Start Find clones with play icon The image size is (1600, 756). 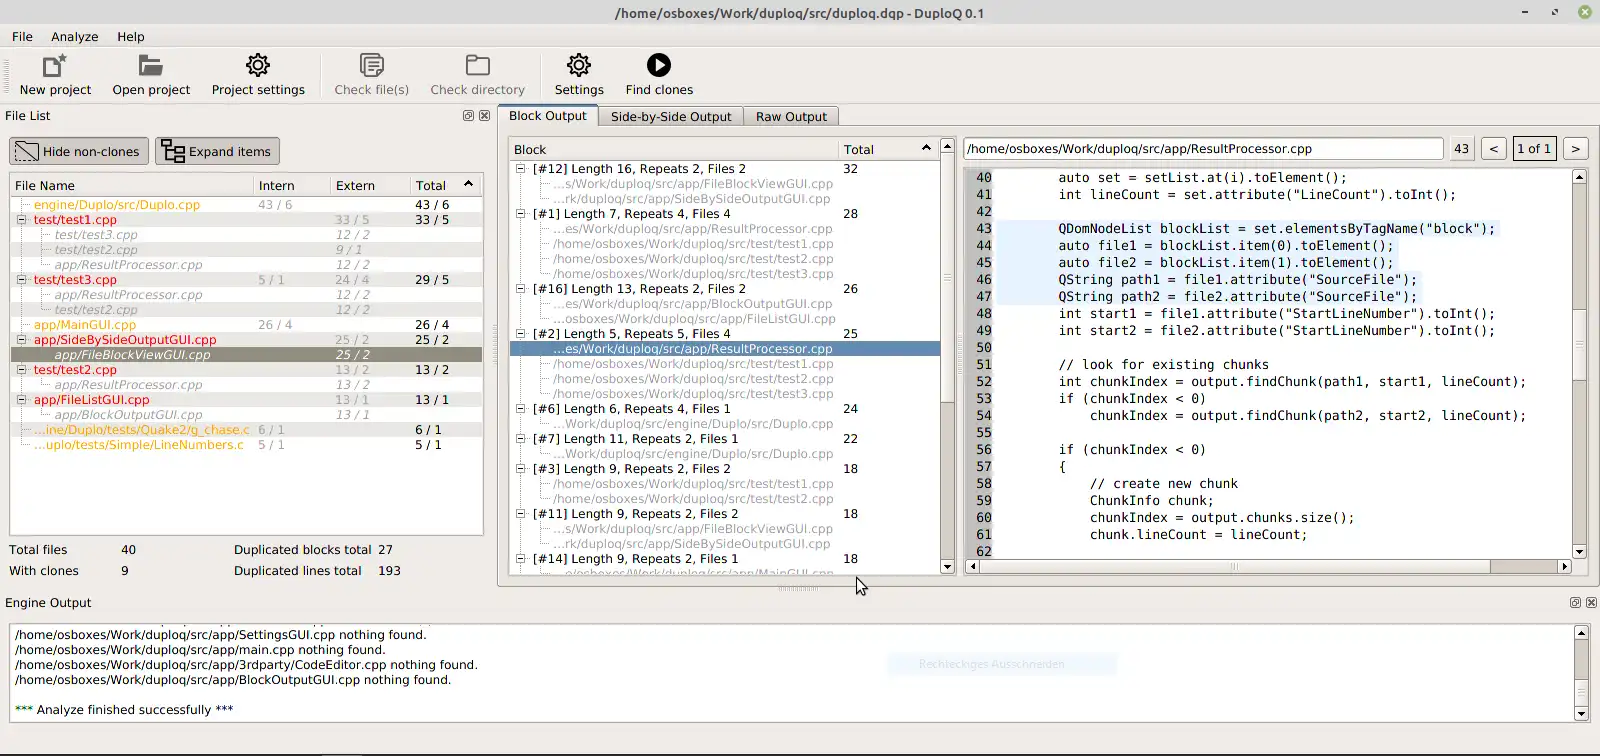[659, 66]
